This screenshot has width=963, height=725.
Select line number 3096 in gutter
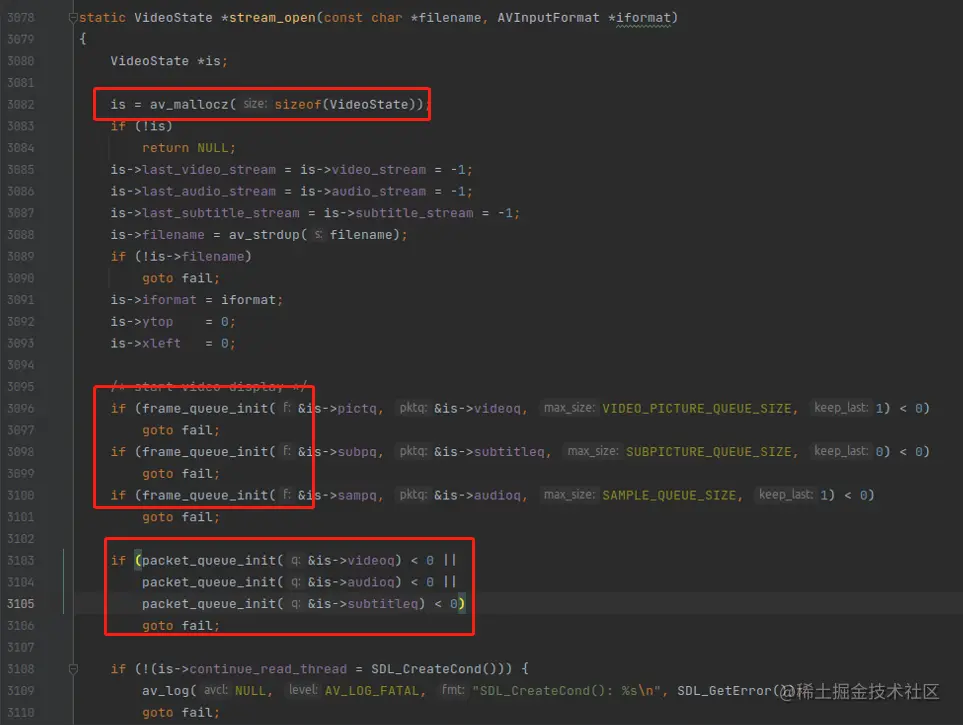coord(21,409)
